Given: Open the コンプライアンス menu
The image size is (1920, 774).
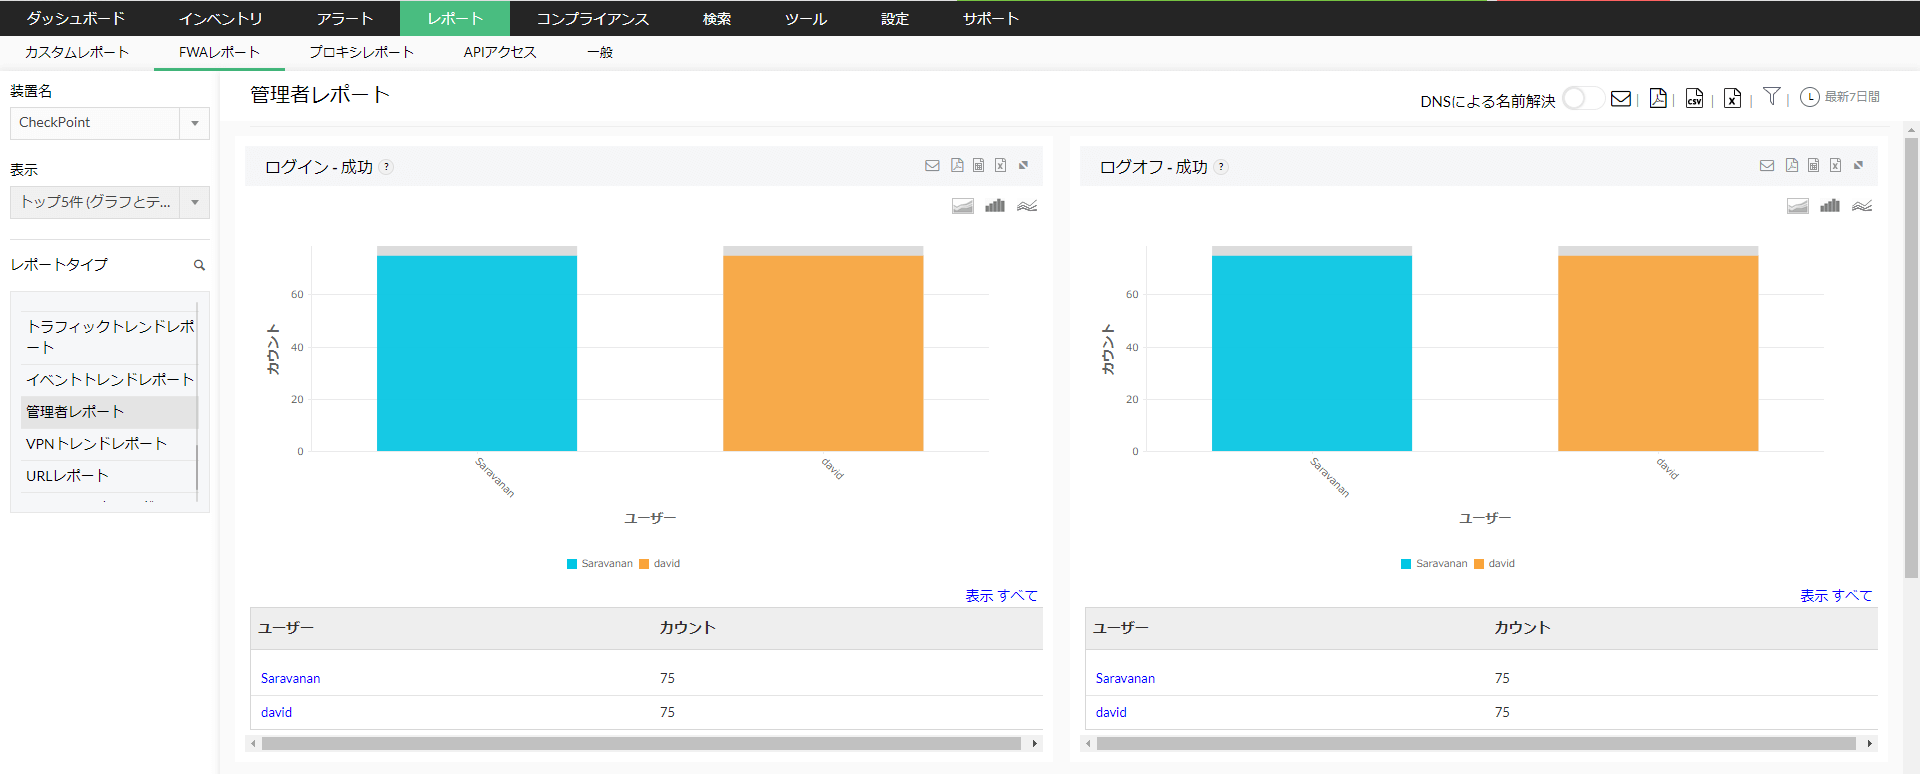Looking at the screenshot, I should pyautogui.click(x=592, y=18).
